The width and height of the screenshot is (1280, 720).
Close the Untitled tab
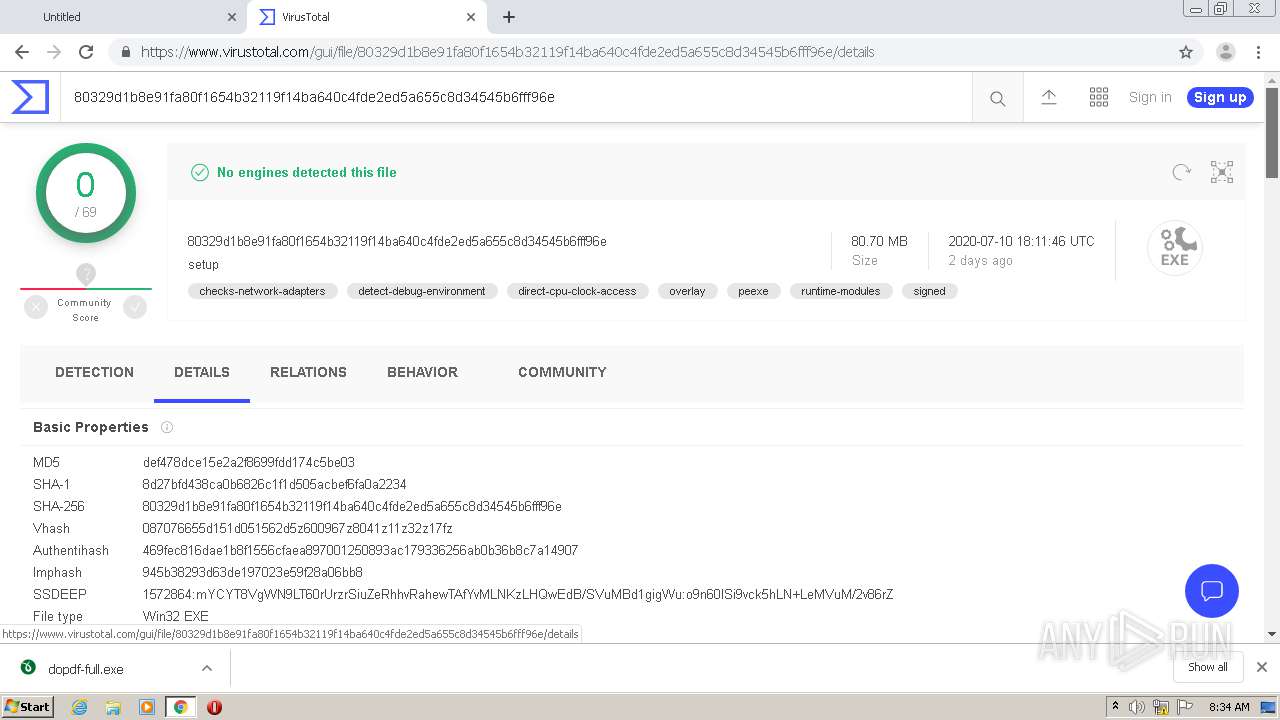(x=232, y=17)
